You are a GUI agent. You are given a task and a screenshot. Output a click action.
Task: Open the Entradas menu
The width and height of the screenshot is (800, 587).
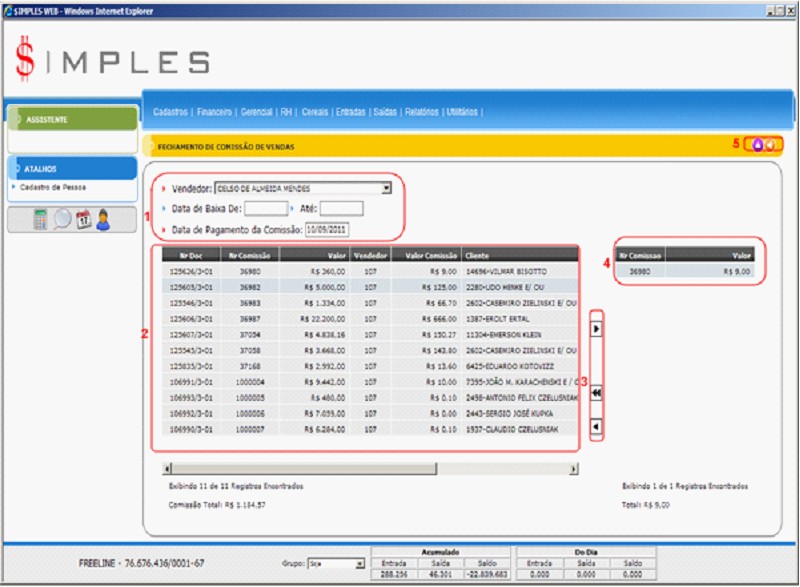(351, 112)
